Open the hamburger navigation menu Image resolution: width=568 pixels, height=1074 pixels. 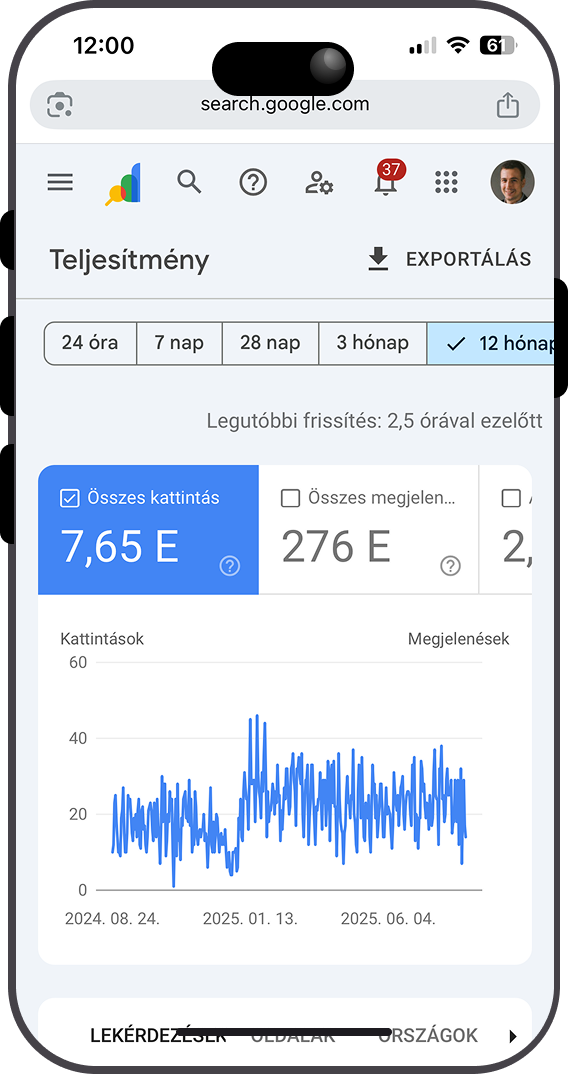[x=60, y=182]
